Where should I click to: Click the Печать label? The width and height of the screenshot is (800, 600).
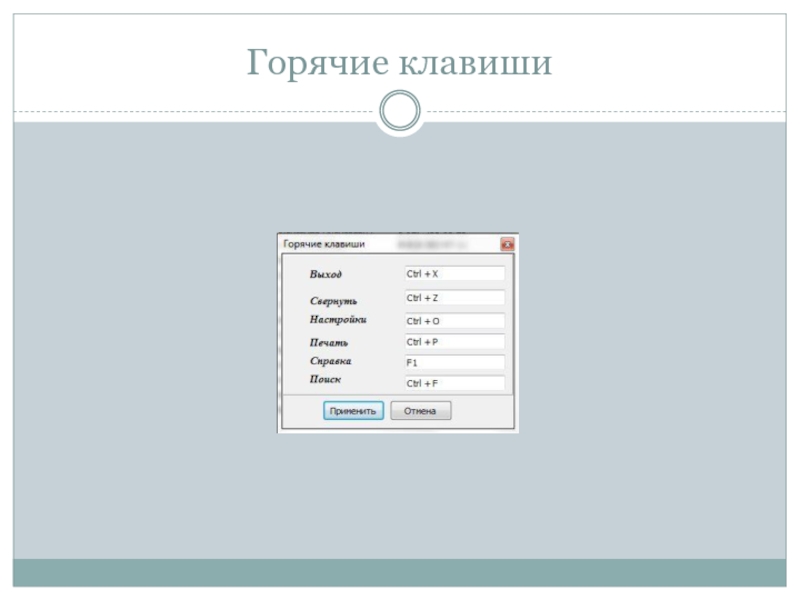click(x=328, y=342)
